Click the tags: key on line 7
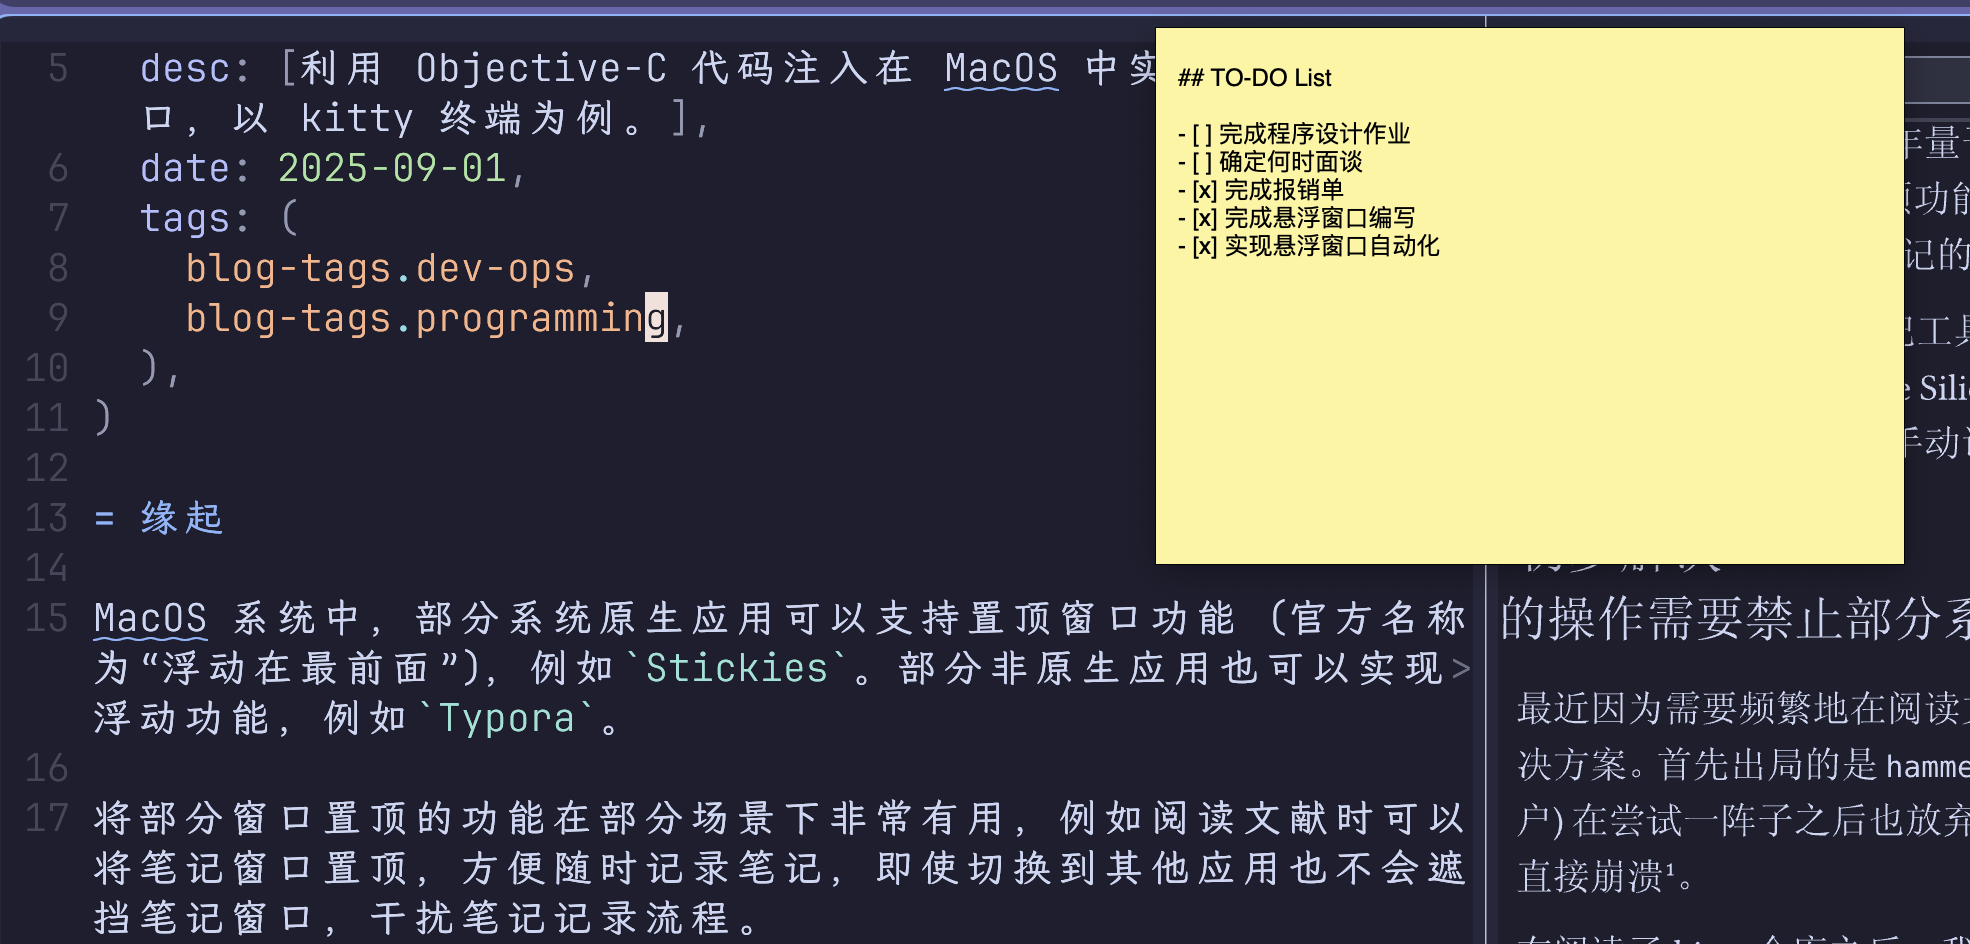This screenshot has width=1970, height=944. (195, 218)
